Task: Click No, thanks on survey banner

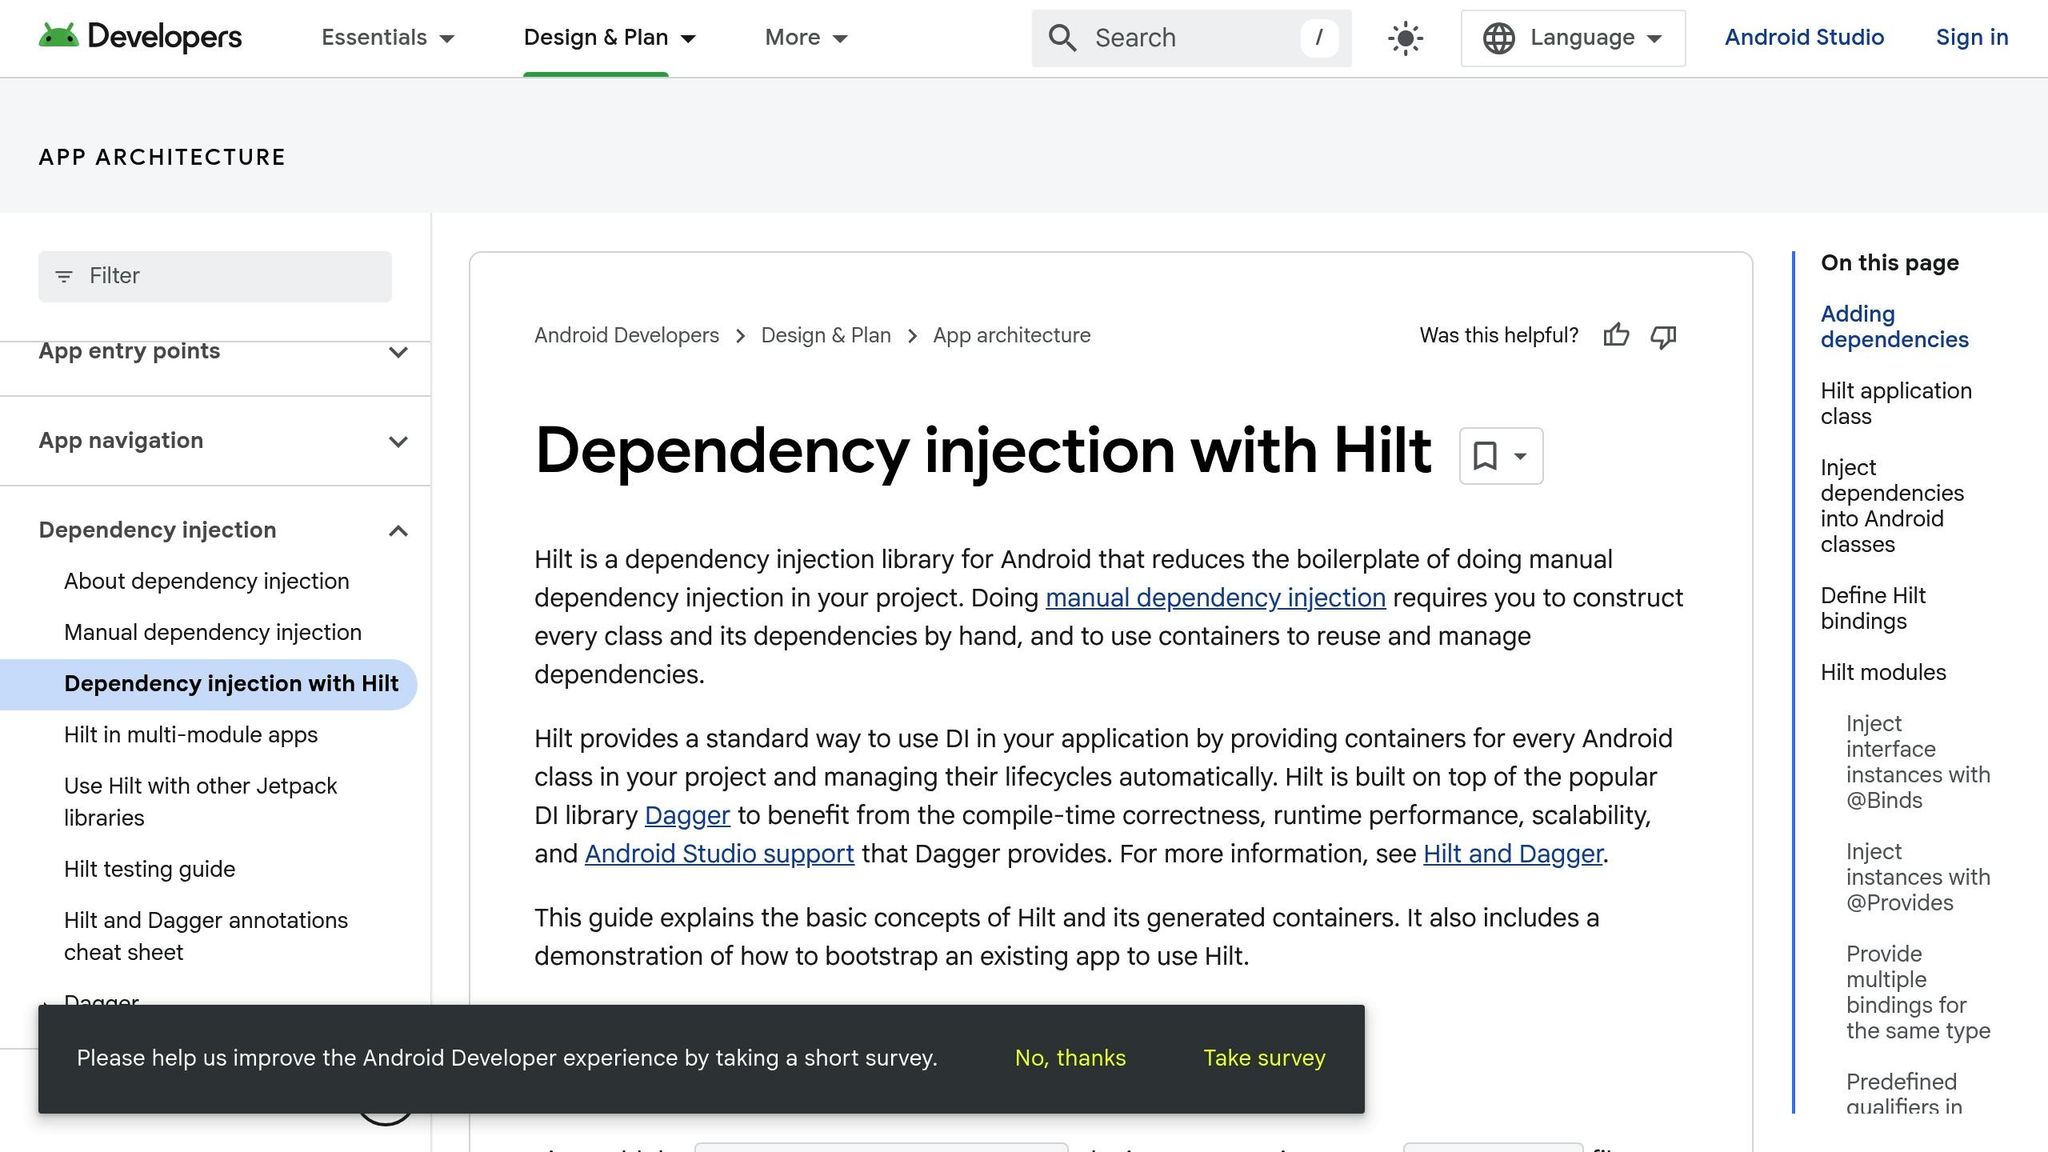Action: [x=1070, y=1058]
